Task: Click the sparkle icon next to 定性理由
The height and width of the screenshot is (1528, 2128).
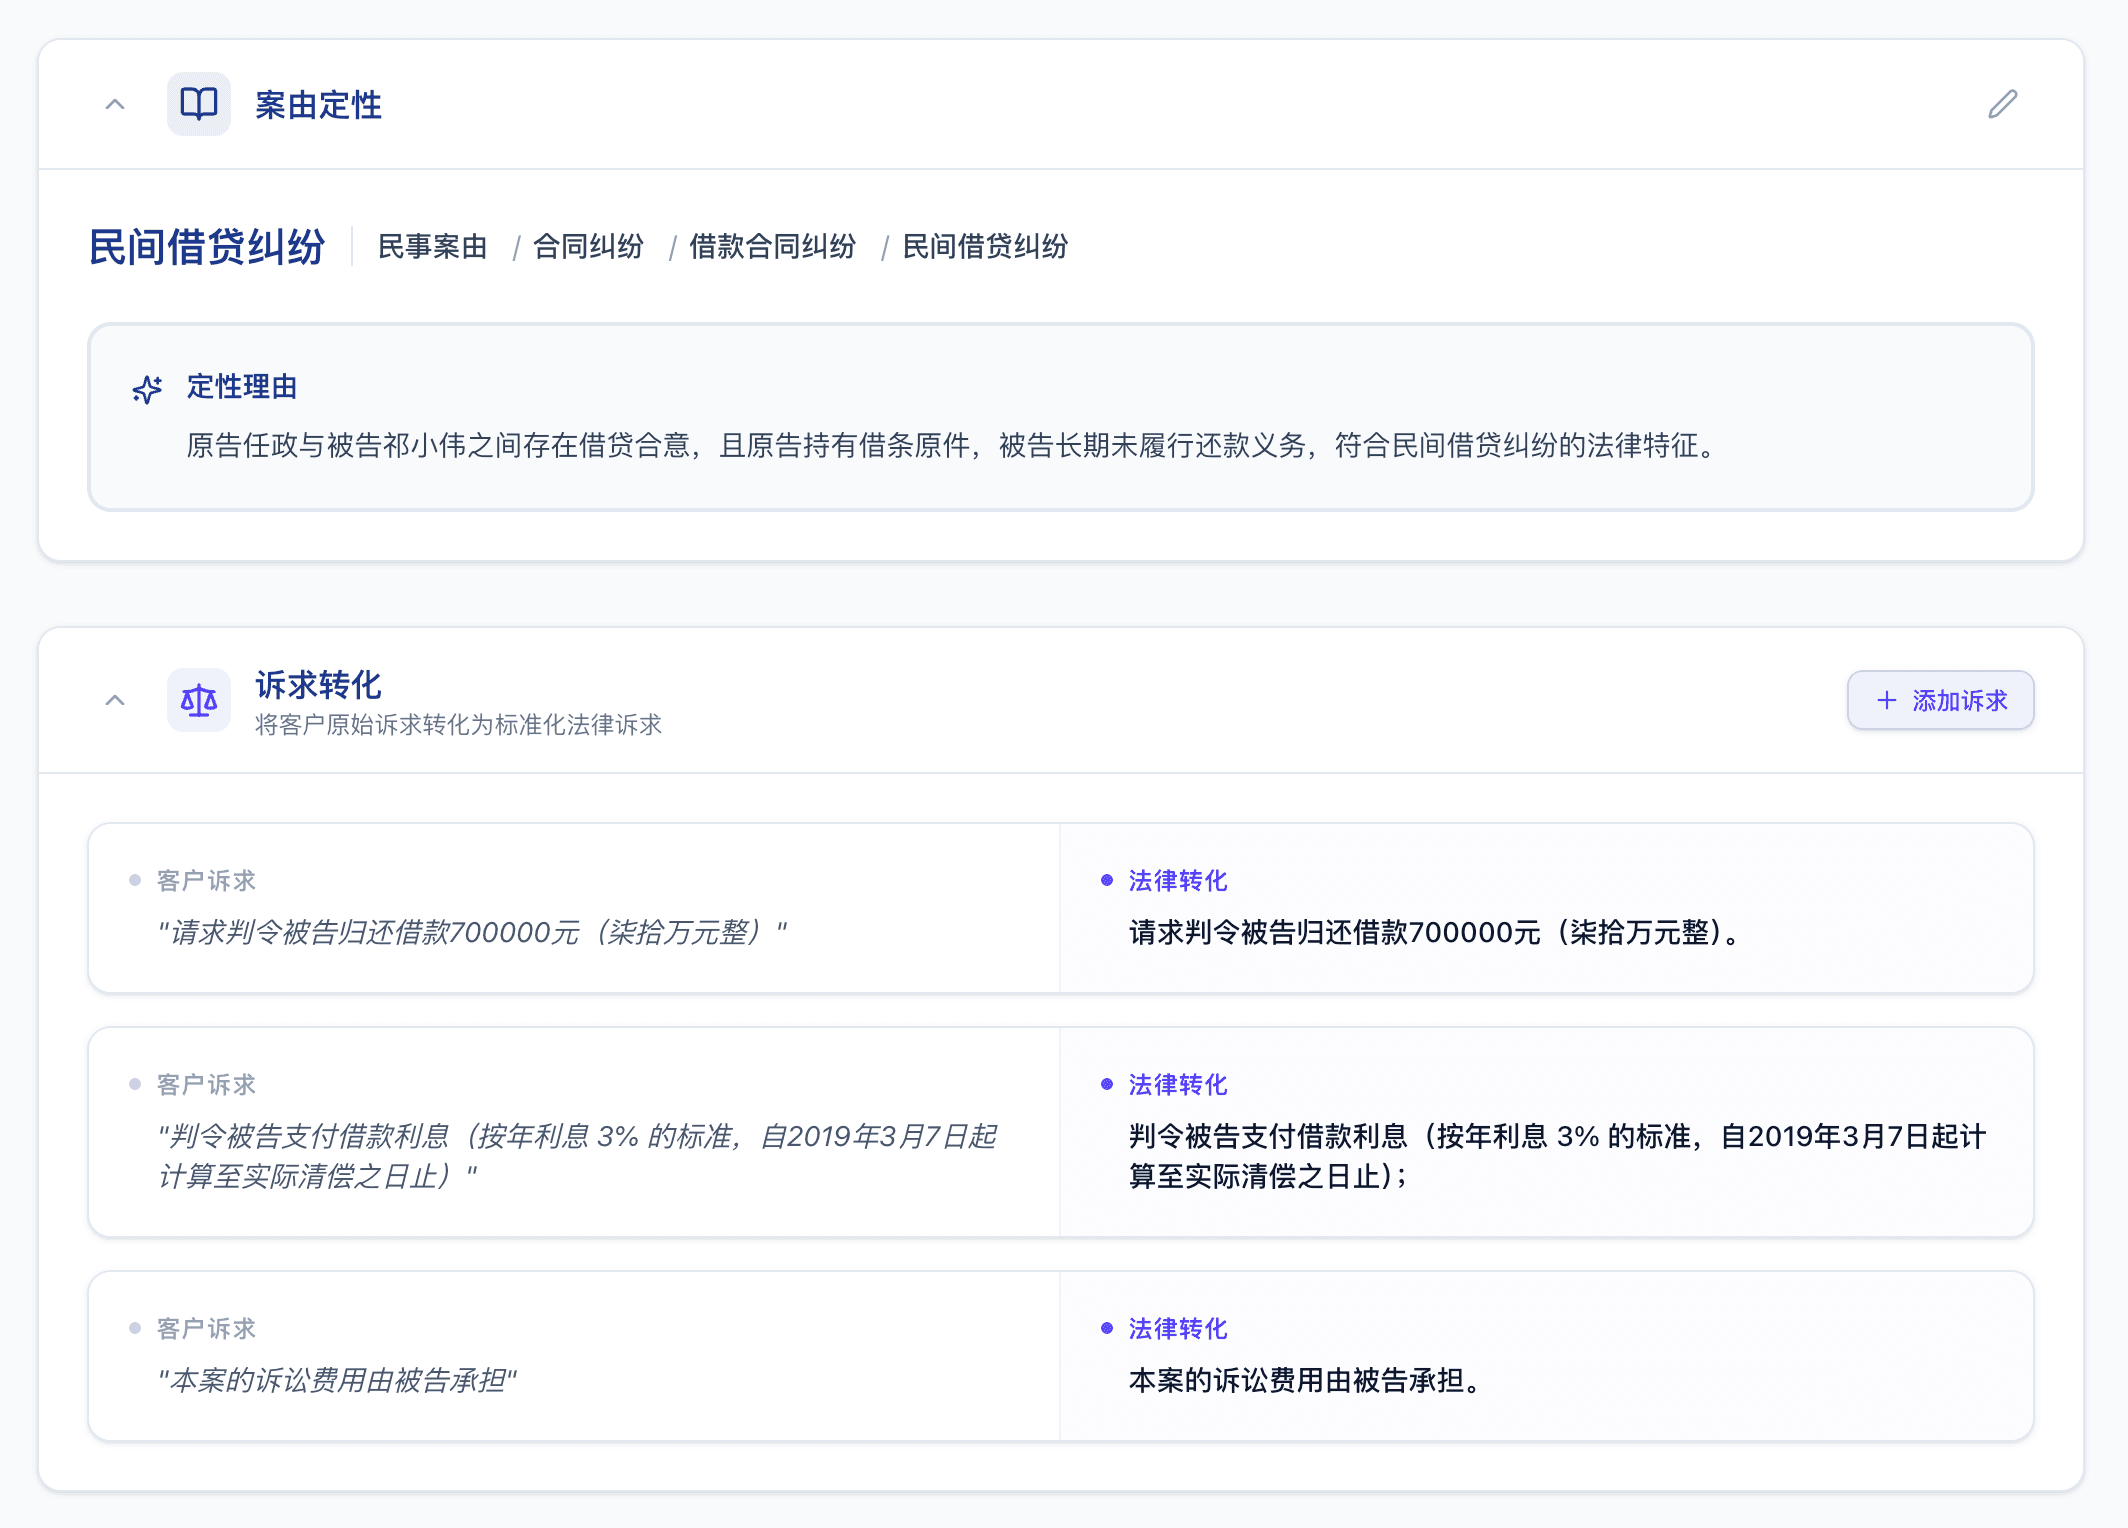Action: pyautogui.click(x=147, y=389)
